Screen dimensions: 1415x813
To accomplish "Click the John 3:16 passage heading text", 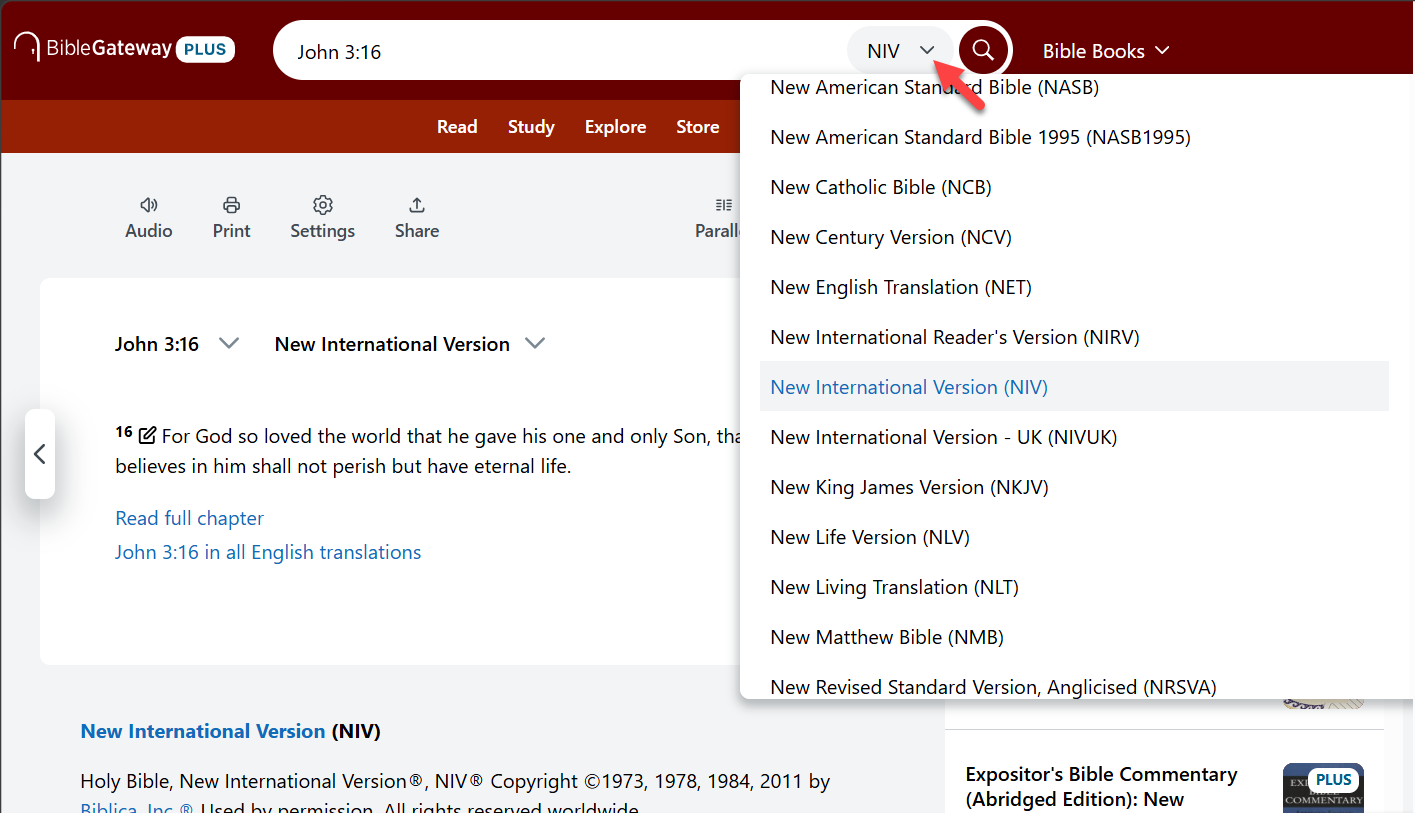I will 157,344.
